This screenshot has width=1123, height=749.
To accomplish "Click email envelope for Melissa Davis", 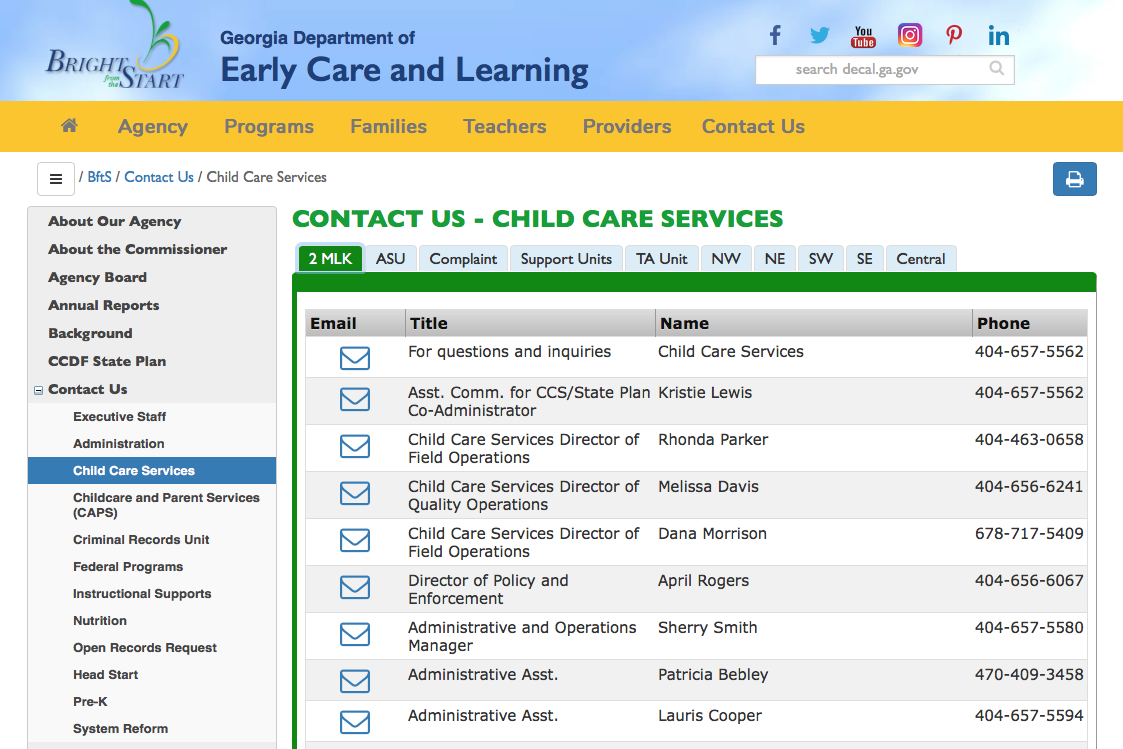I will point(355,493).
